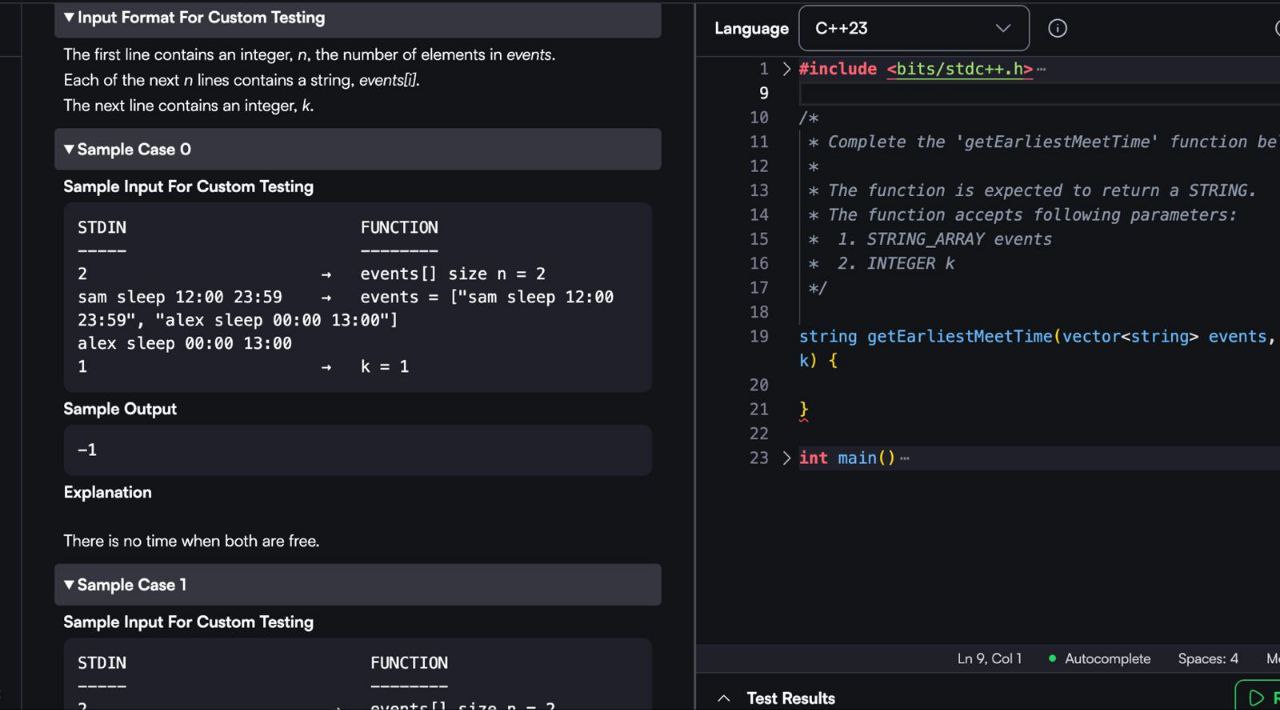Unfold the collapsed #include block arrow
This screenshot has height=710, width=1280.
point(786,69)
